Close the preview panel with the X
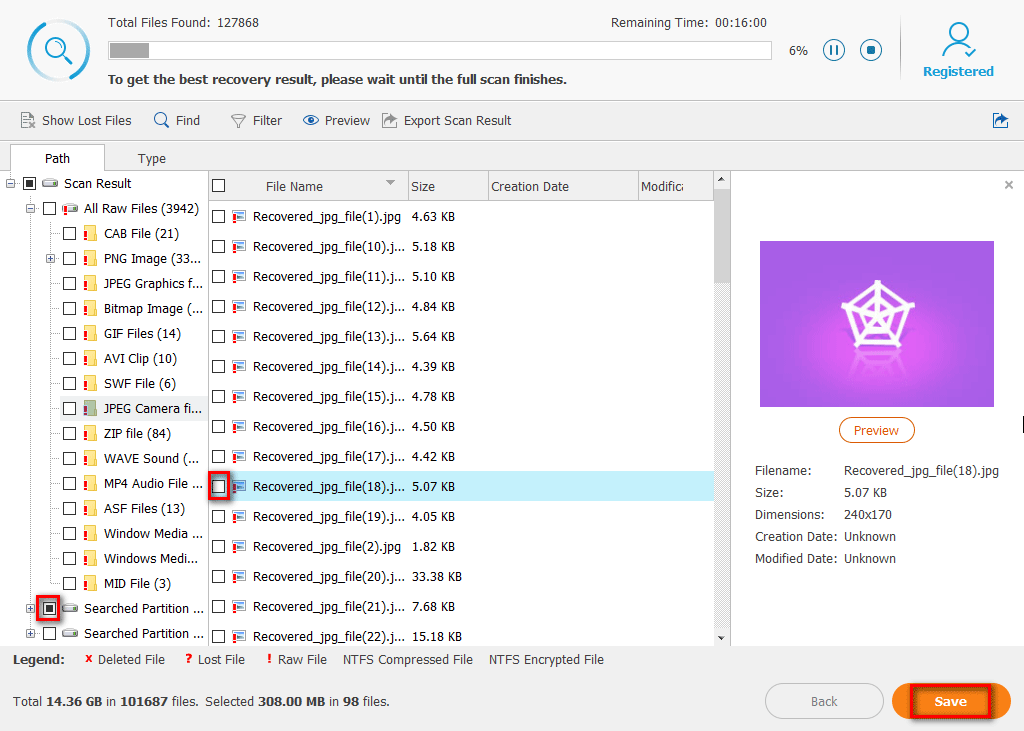 (1008, 185)
